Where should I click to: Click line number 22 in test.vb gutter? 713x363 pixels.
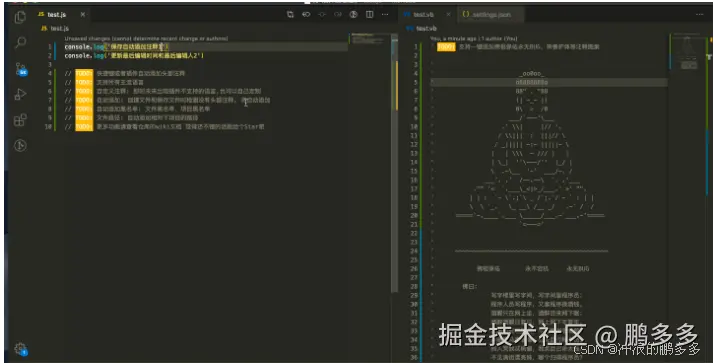pyautogui.click(x=414, y=233)
